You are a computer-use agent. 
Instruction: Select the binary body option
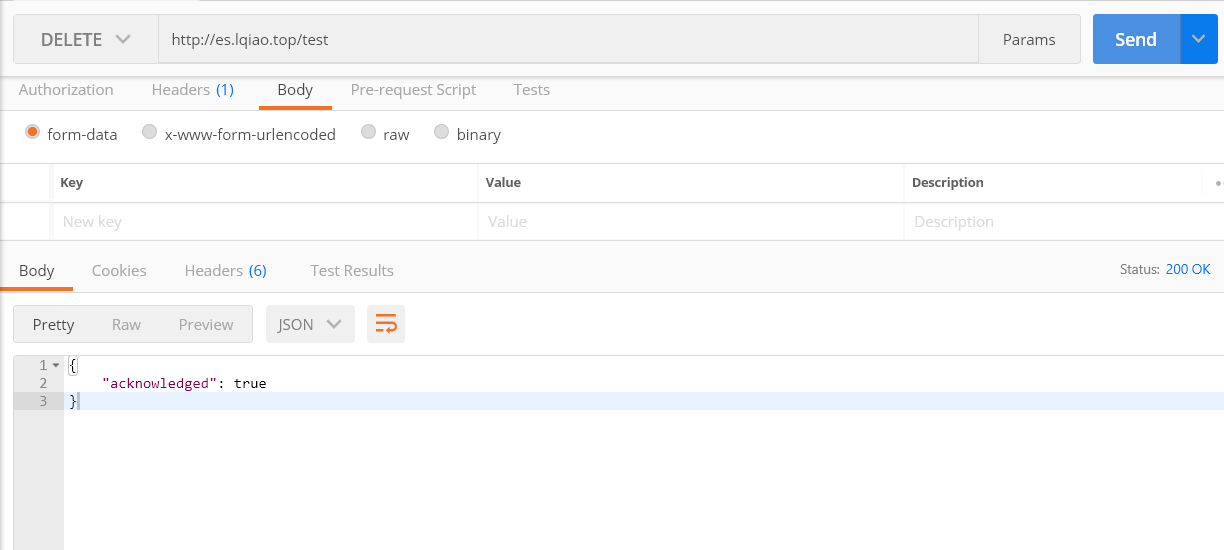(441, 132)
